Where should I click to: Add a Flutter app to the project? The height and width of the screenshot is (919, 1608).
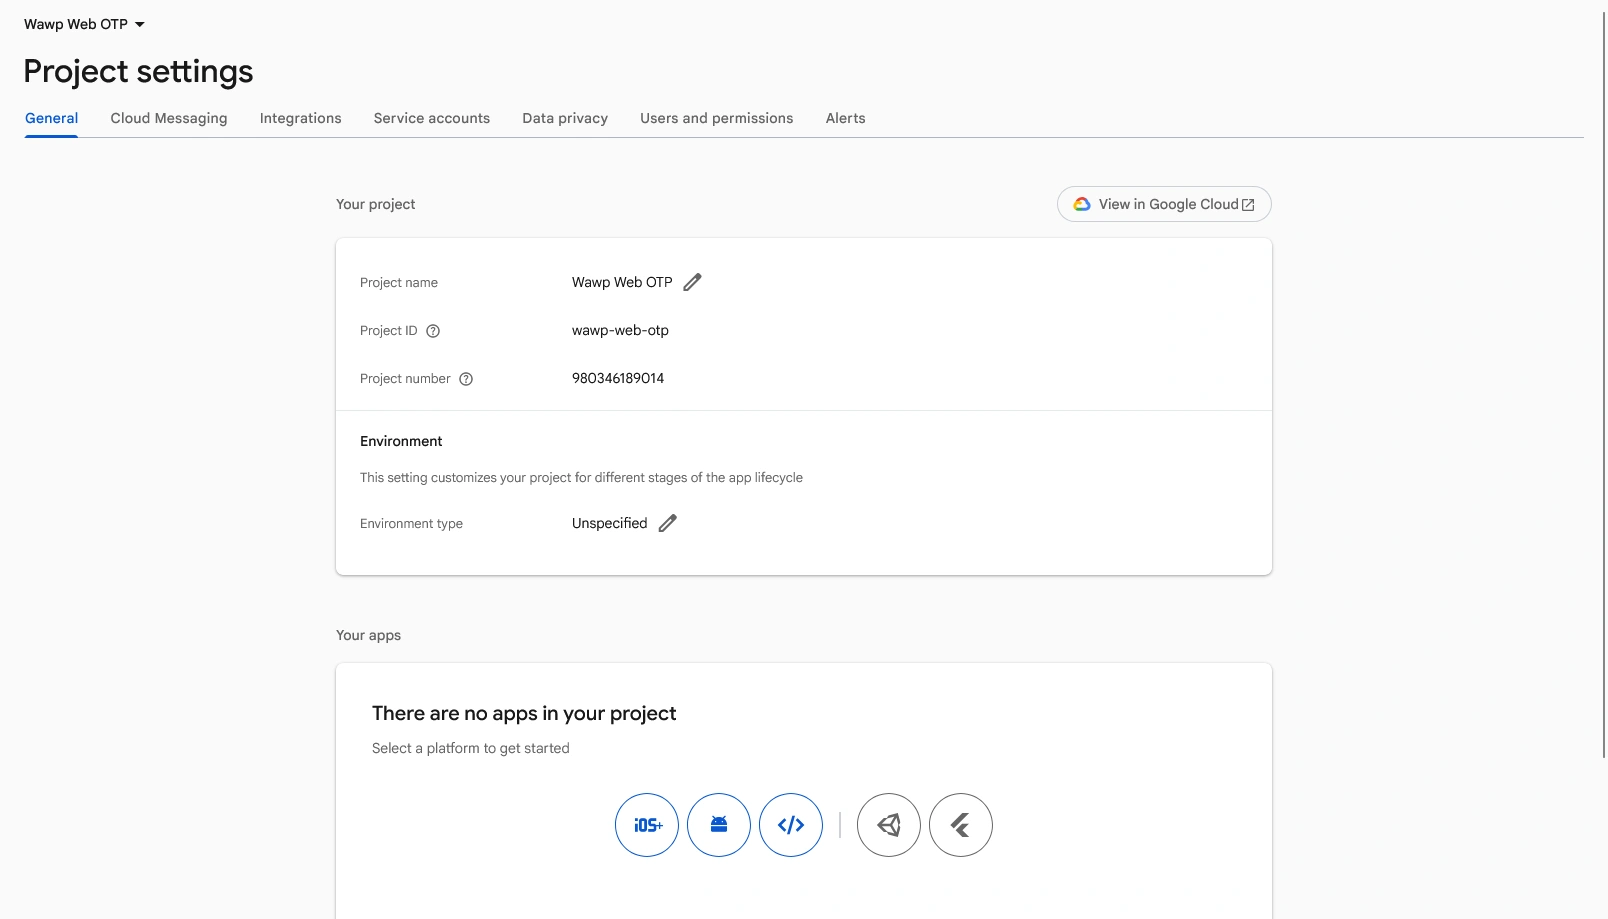[x=961, y=825]
